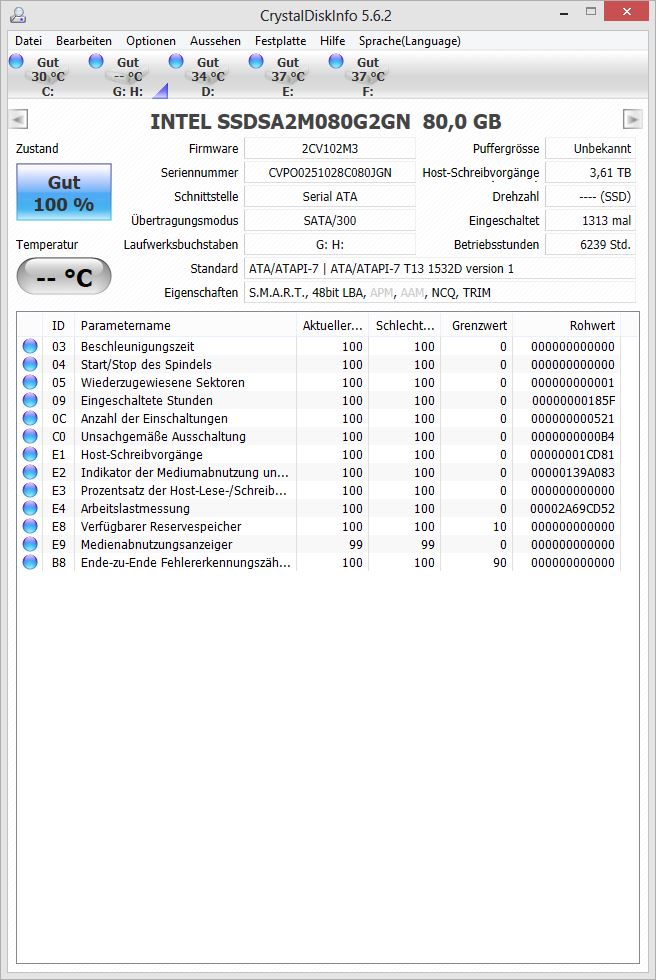
Task: Click the Firmware value 2CV102M3
Action: pyautogui.click(x=330, y=149)
